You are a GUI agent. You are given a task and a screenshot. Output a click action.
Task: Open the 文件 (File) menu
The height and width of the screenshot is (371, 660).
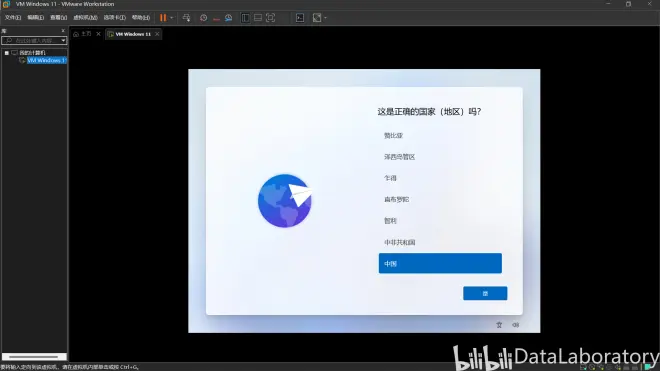pos(13,18)
